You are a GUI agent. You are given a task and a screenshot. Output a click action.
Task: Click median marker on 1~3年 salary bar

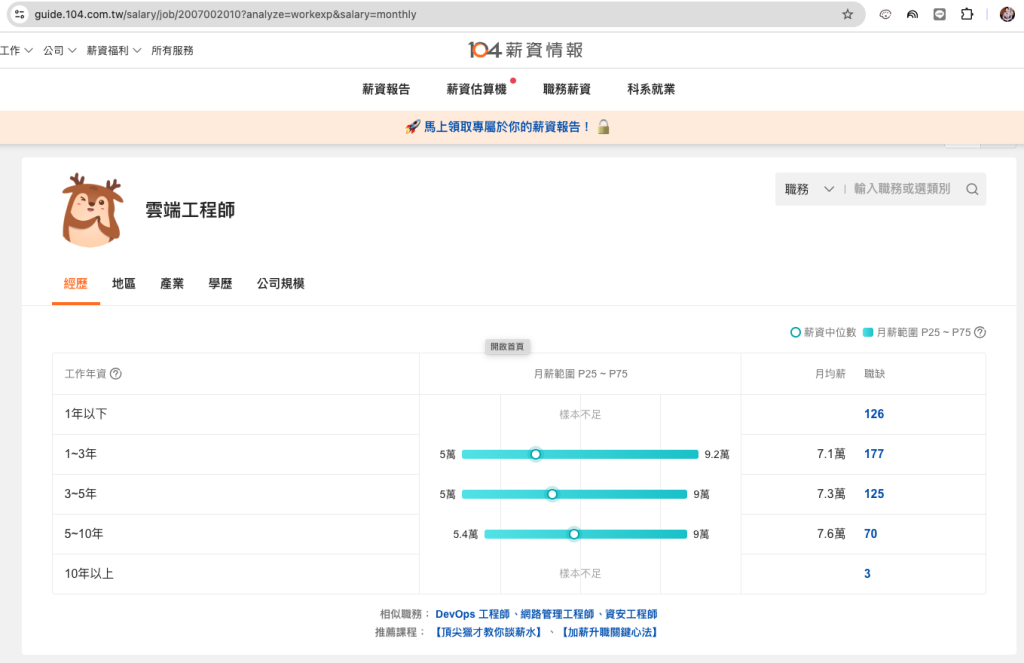[x=536, y=454]
